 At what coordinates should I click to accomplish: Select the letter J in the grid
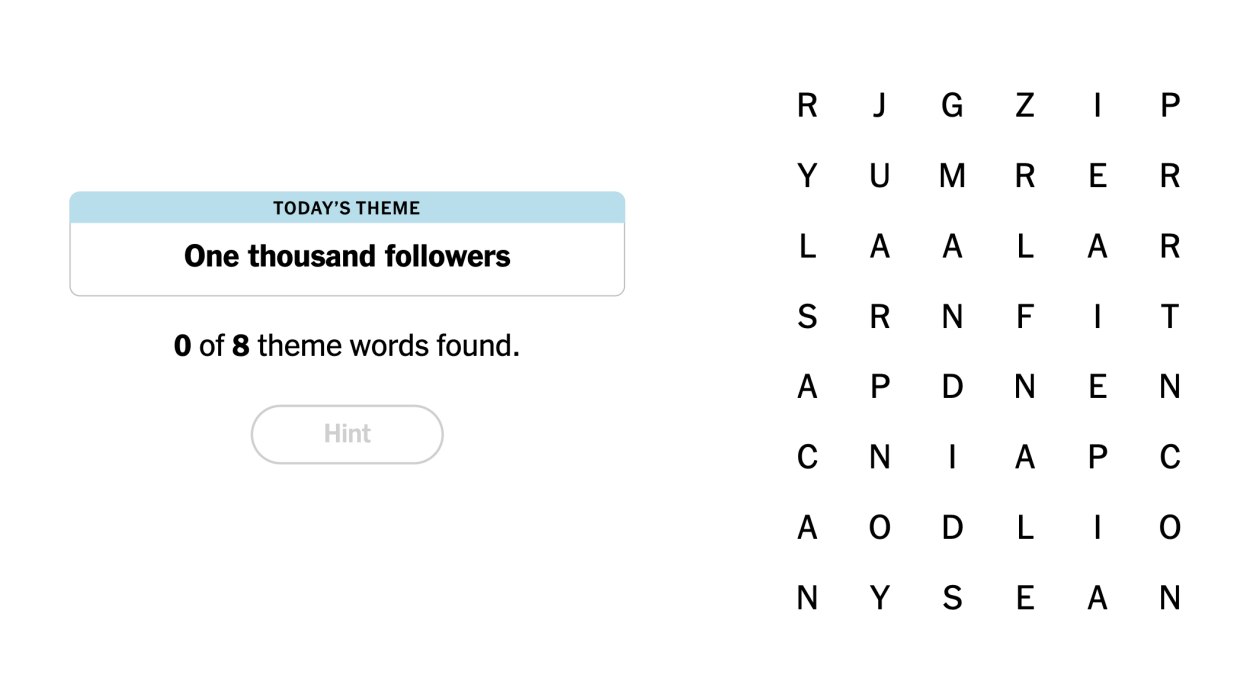click(x=879, y=105)
